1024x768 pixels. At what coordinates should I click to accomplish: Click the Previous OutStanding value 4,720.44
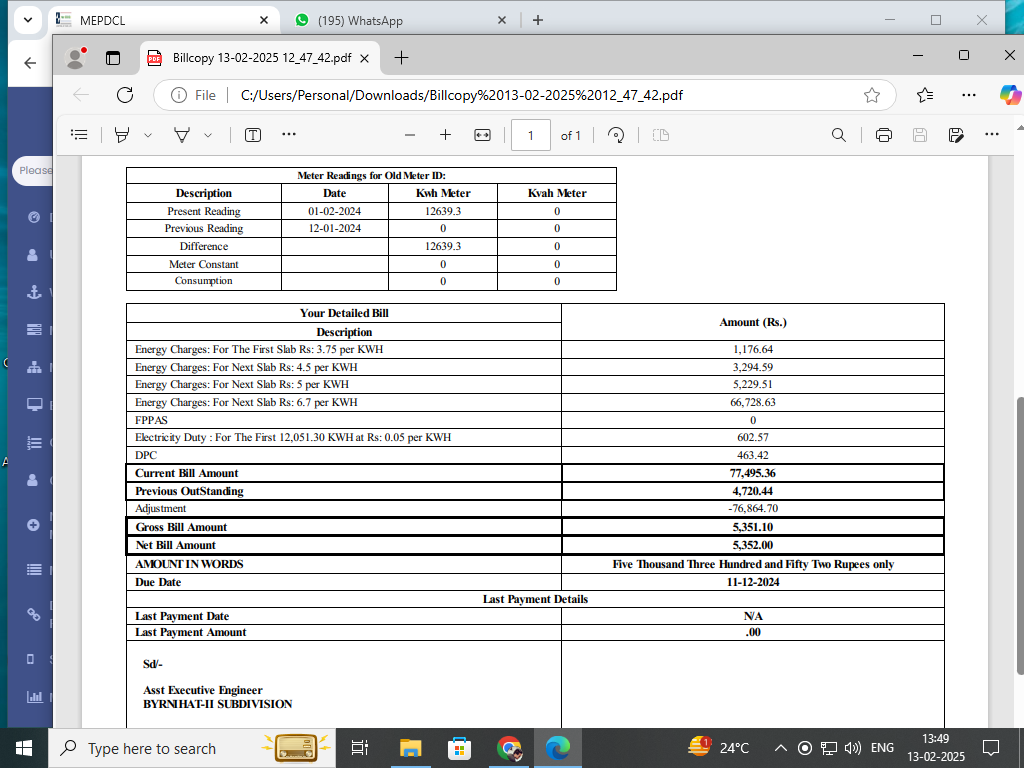tap(753, 491)
